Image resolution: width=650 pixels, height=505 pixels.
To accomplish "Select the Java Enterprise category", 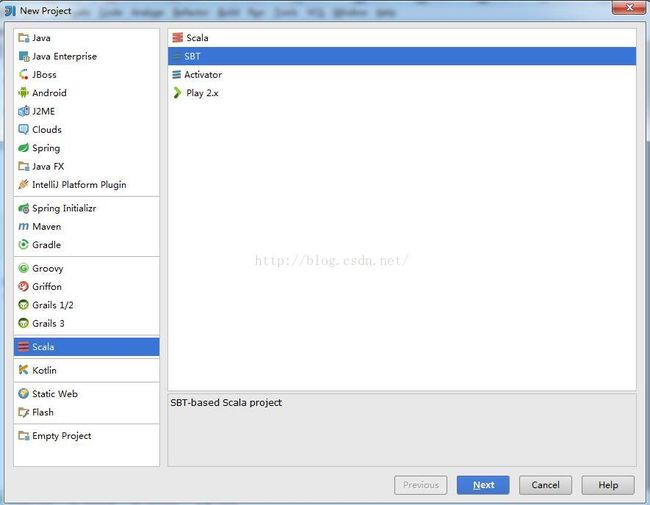I will point(86,56).
